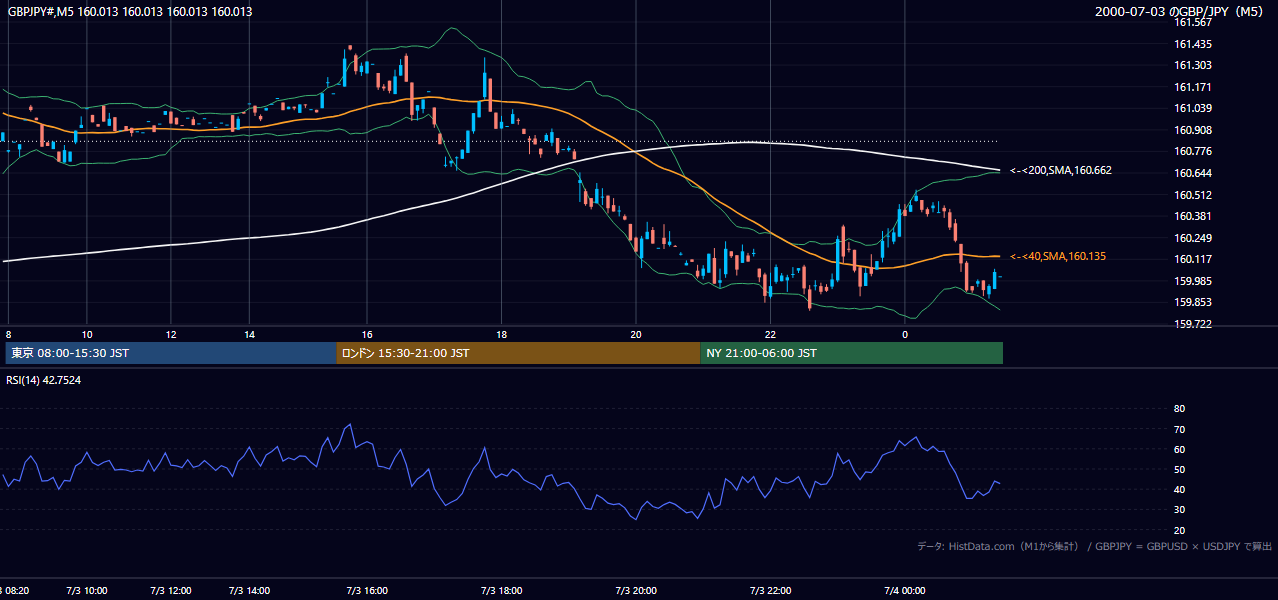This screenshot has width=1278, height=600.
Task: Click the 7/3 12:00 bottom time label
Action: point(170,591)
